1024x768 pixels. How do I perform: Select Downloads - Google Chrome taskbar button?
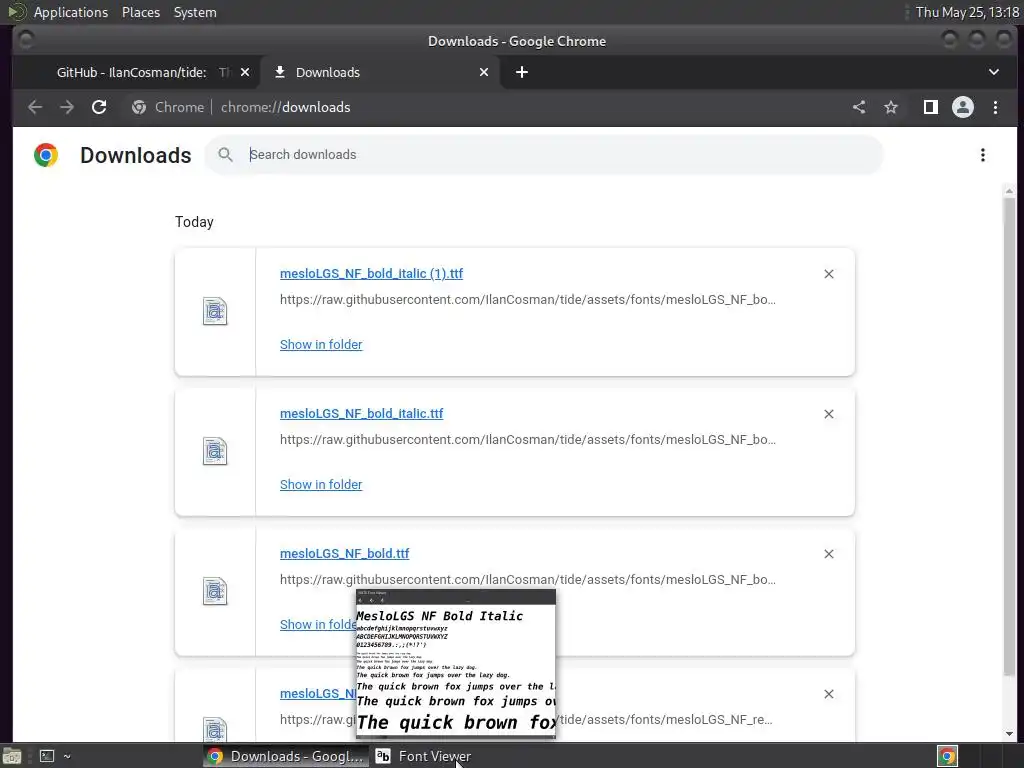coord(286,756)
